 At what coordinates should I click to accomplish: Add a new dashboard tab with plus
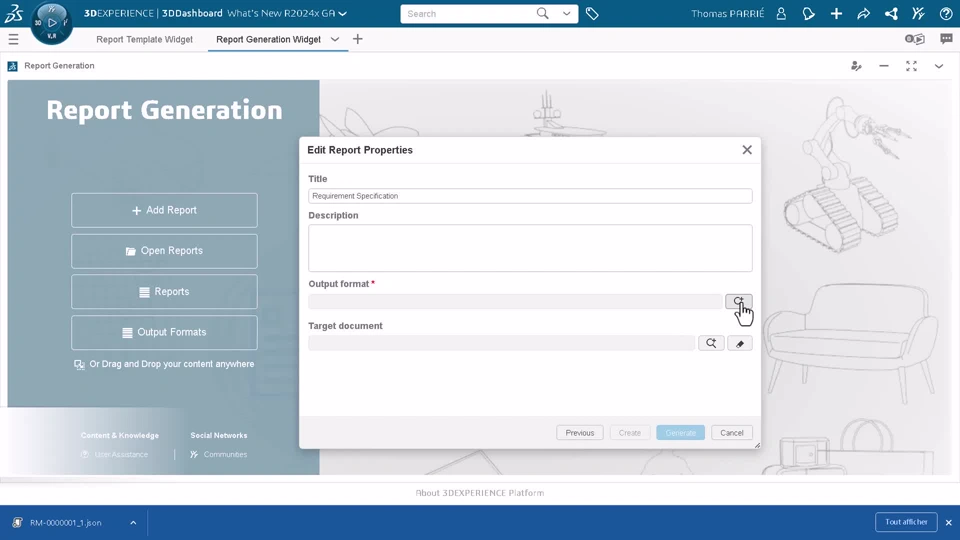point(358,39)
